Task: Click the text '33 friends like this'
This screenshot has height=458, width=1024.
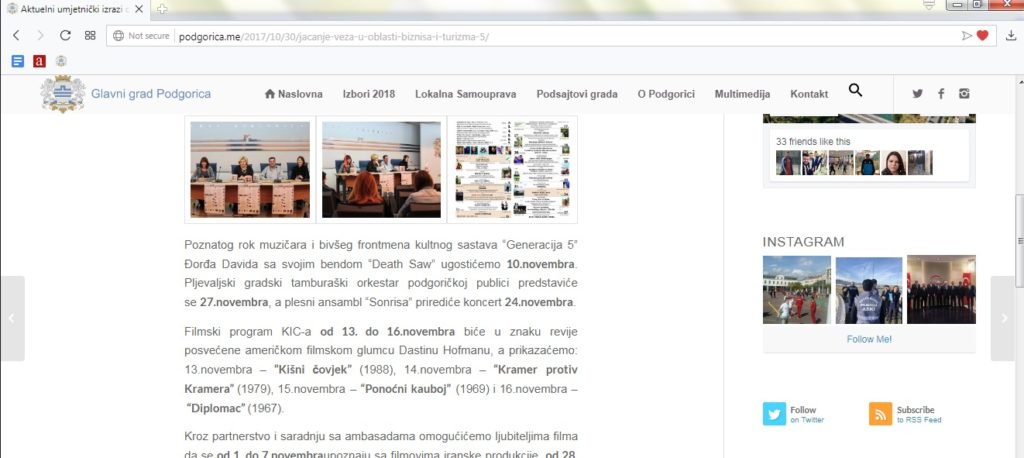Action: click(x=814, y=141)
